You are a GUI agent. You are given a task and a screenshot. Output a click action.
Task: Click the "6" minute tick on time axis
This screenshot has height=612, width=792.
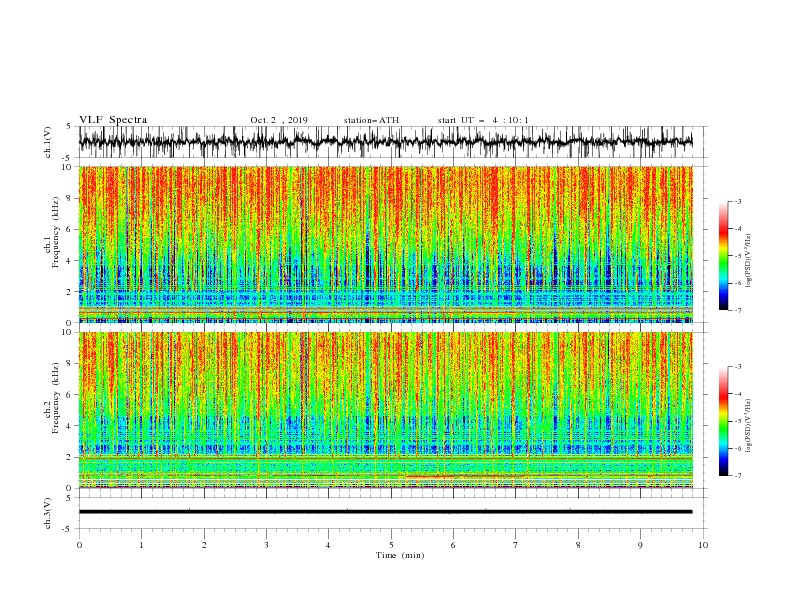click(453, 545)
